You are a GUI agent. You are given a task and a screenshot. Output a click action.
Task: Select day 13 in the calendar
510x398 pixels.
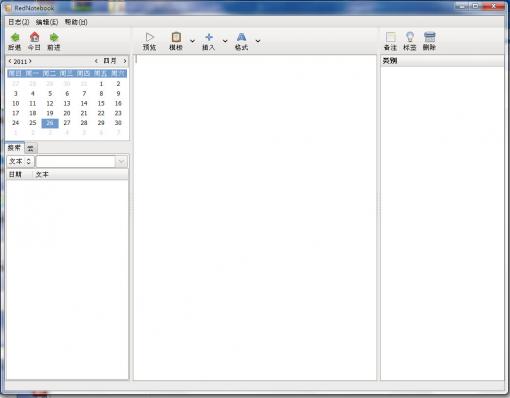[x=67, y=103]
